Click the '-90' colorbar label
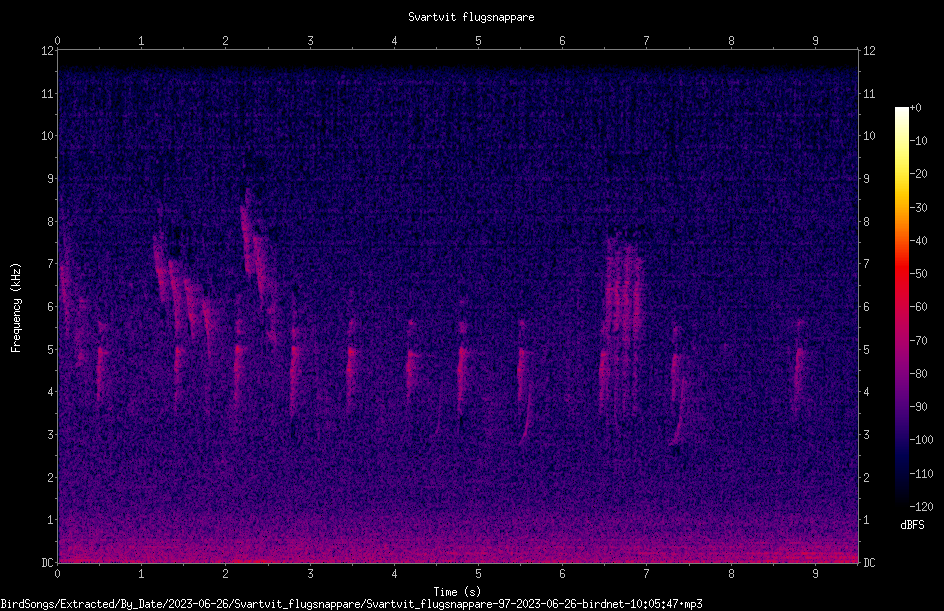Viewport: 944px width, 611px height. coord(918,407)
